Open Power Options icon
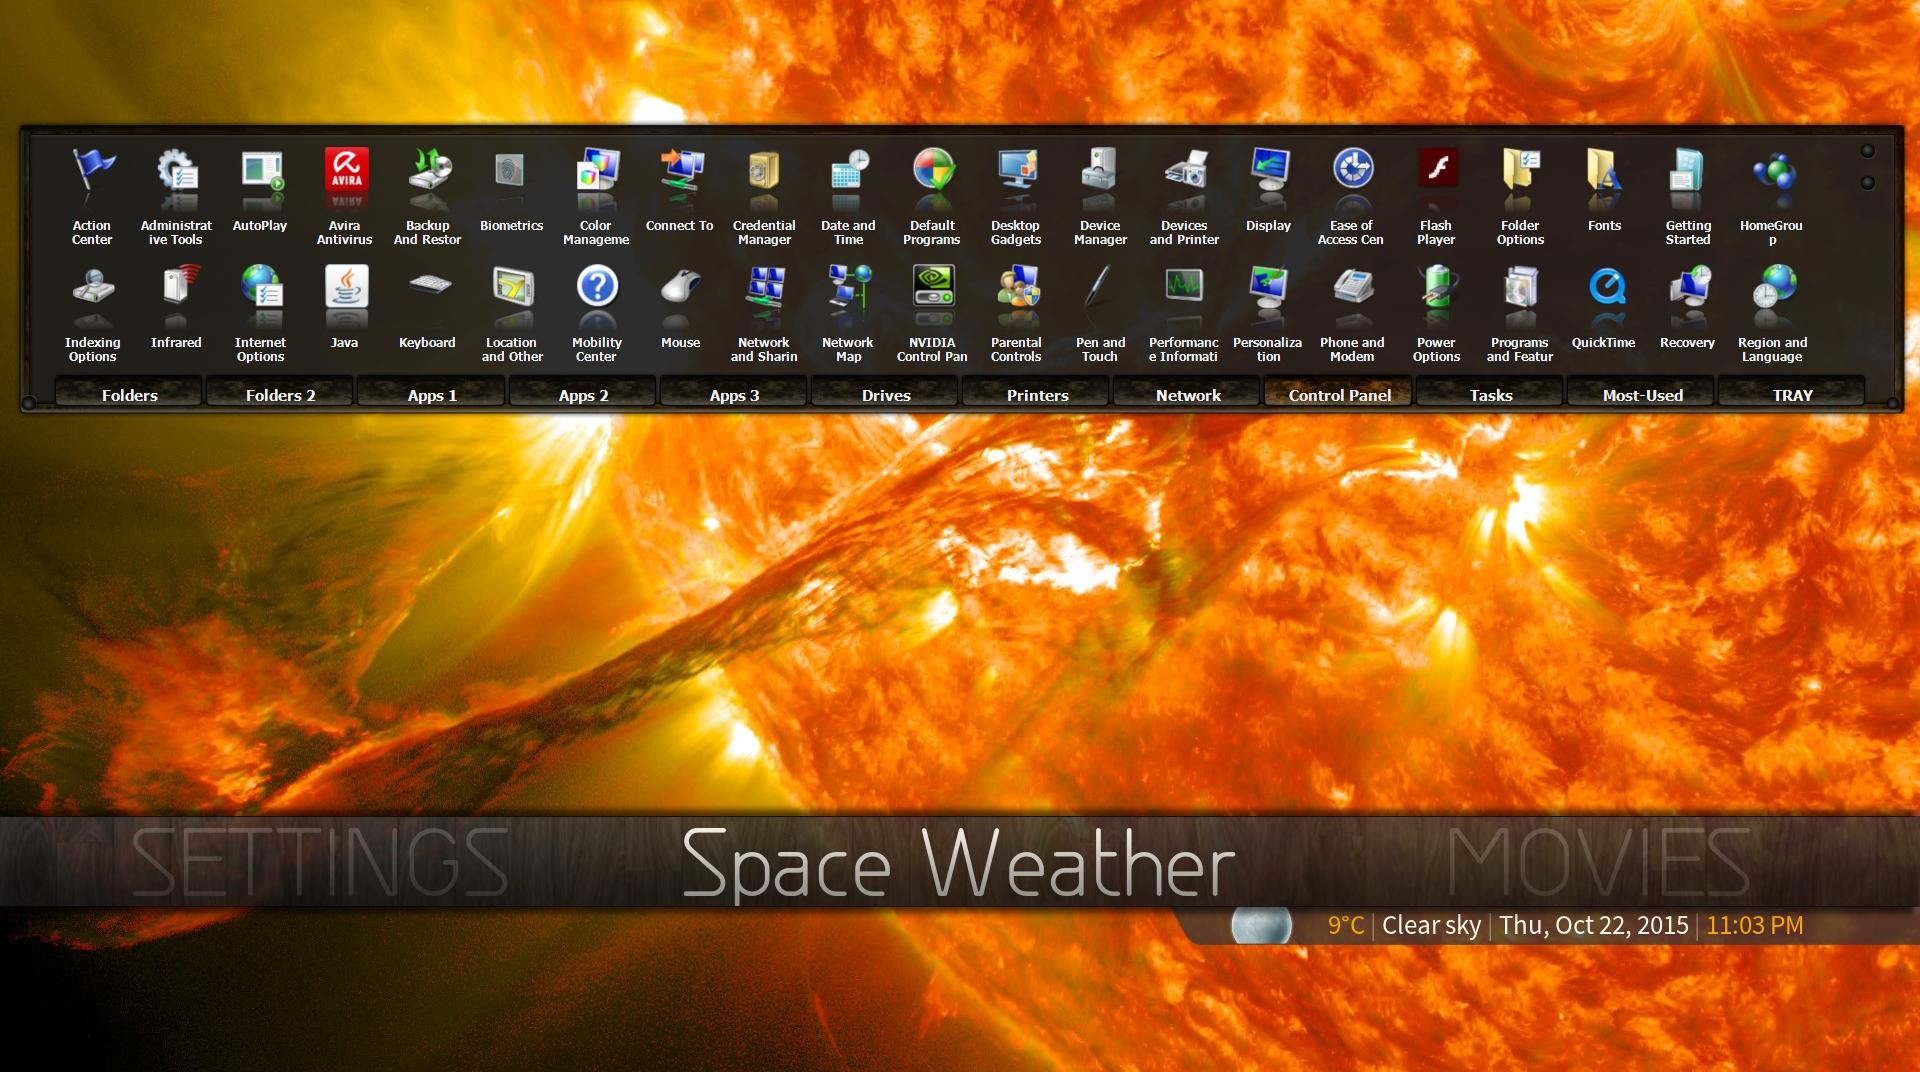Viewport: 1920px width, 1072px height. [1436, 288]
